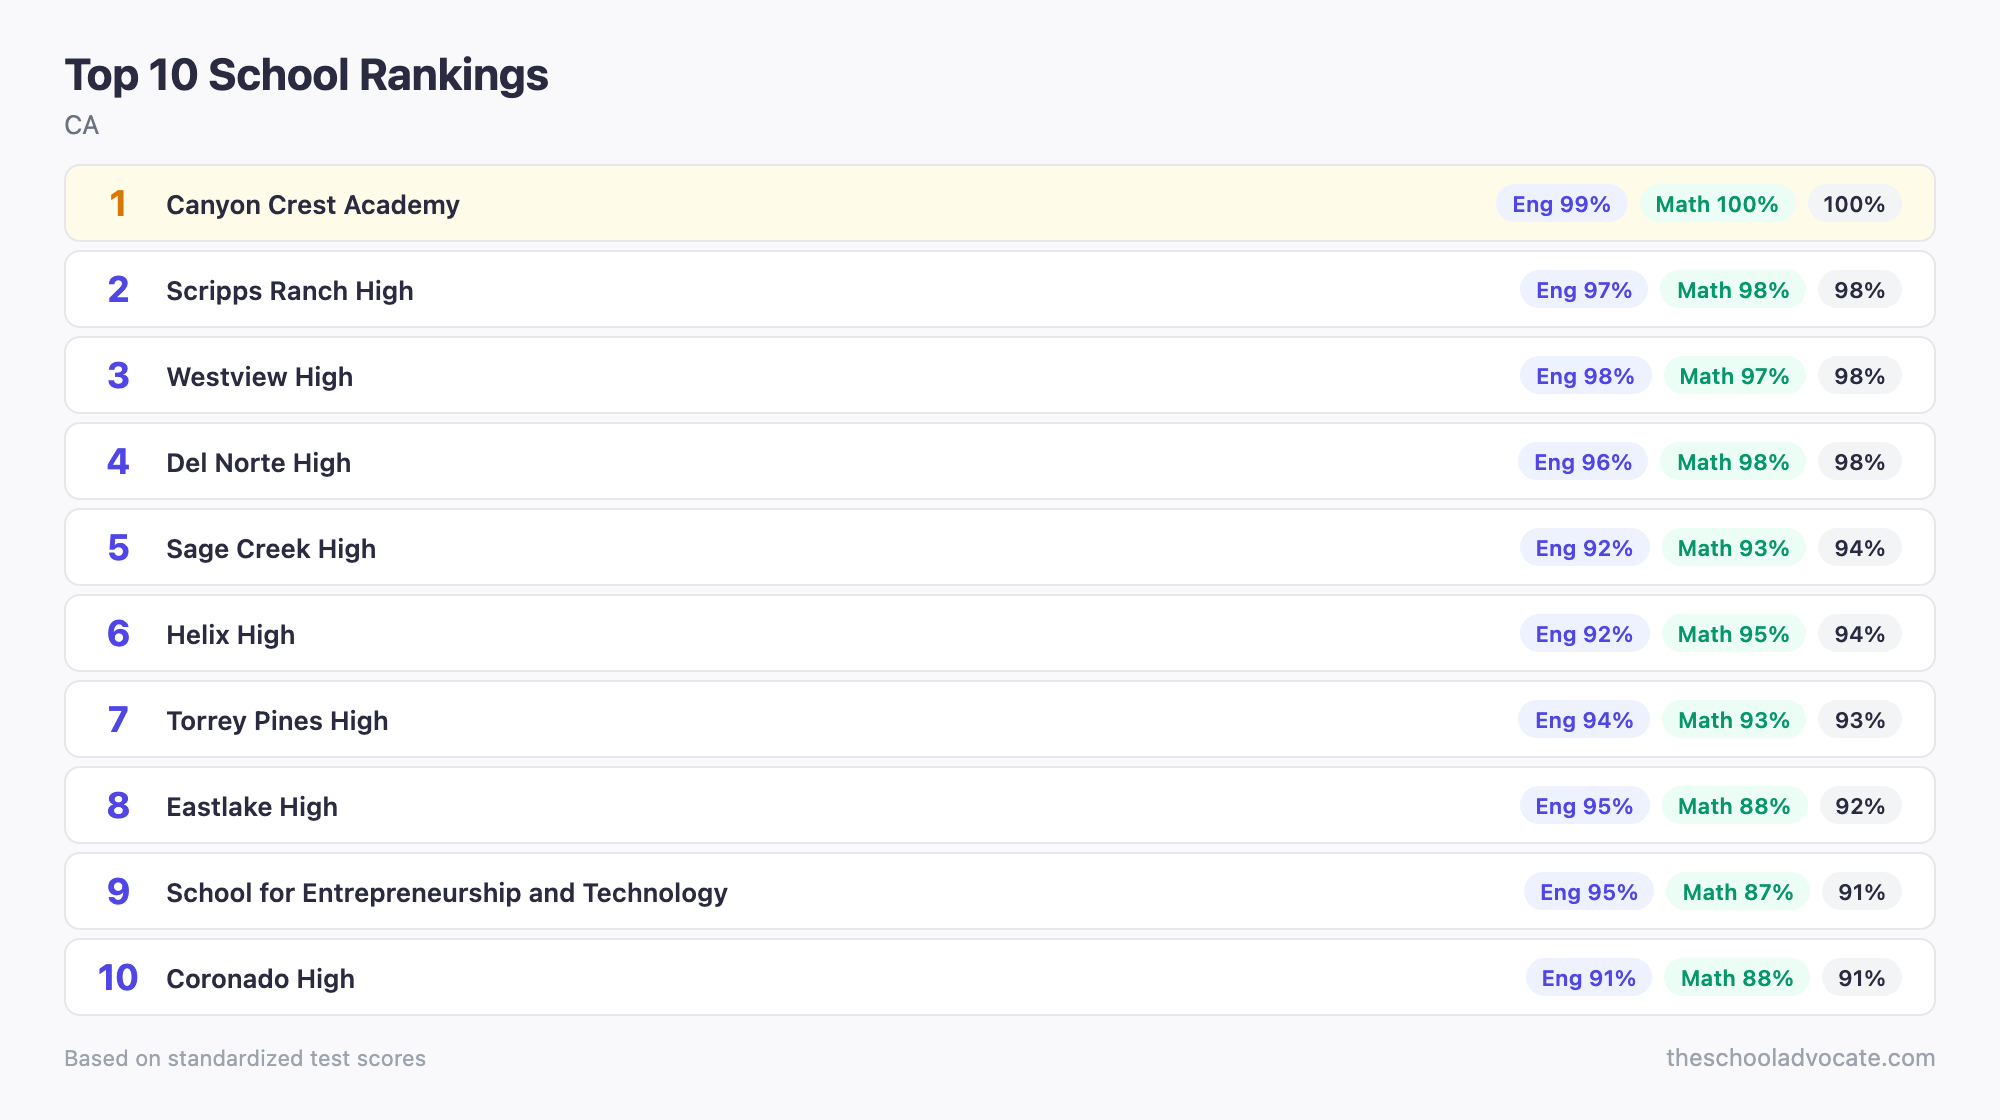Click Scripps Ranch High school name
The height and width of the screenshot is (1120, 2000).
[290, 290]
